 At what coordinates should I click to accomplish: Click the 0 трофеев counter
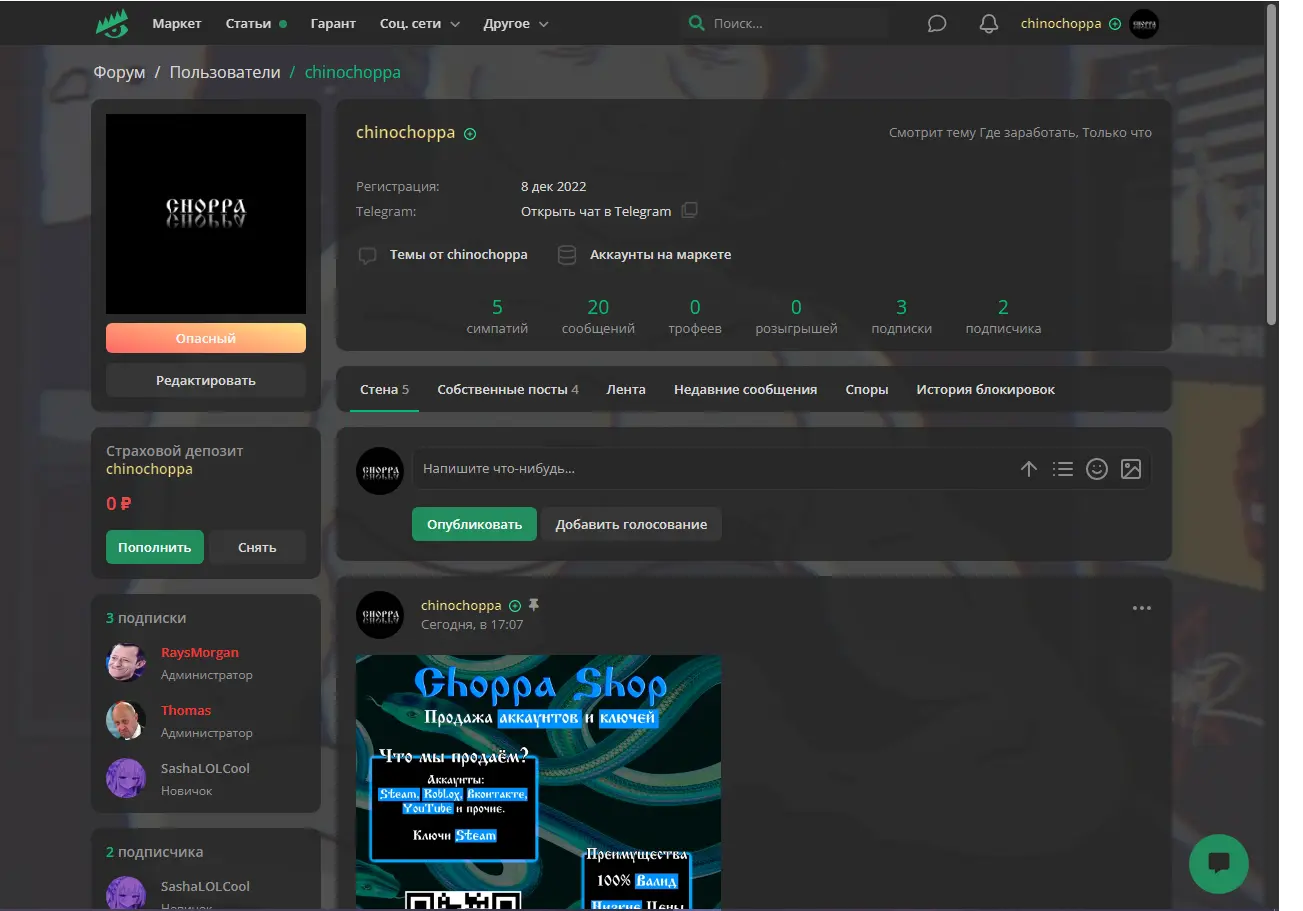click(695, 316)
